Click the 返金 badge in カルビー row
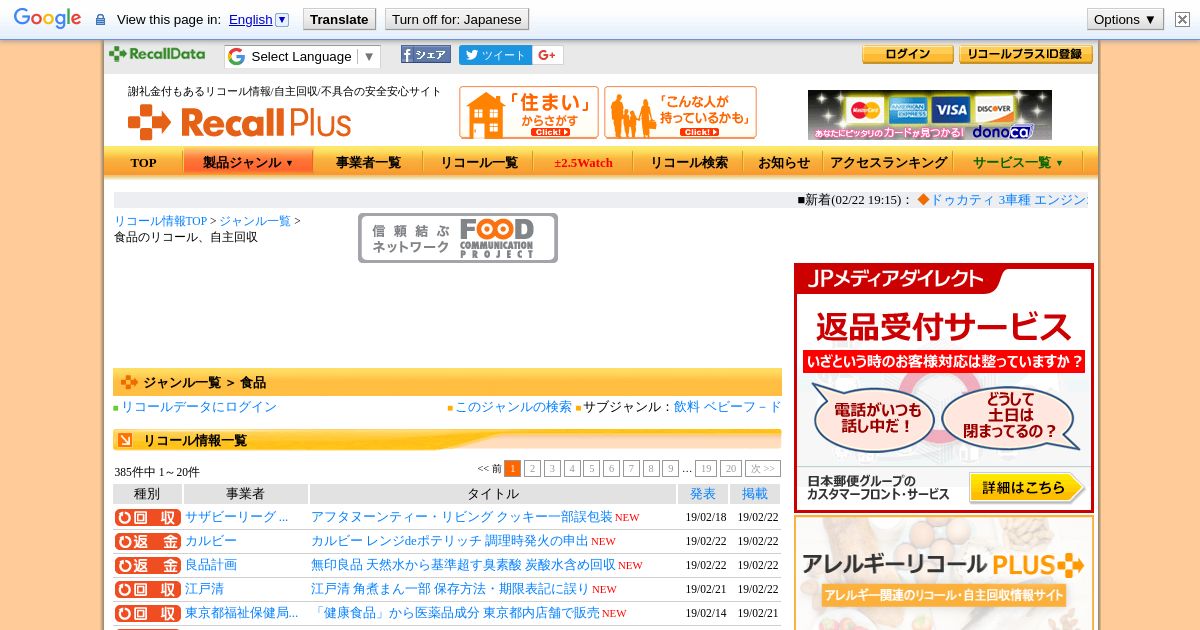Viewport: 1200px width, 630px height. point(147,541)
